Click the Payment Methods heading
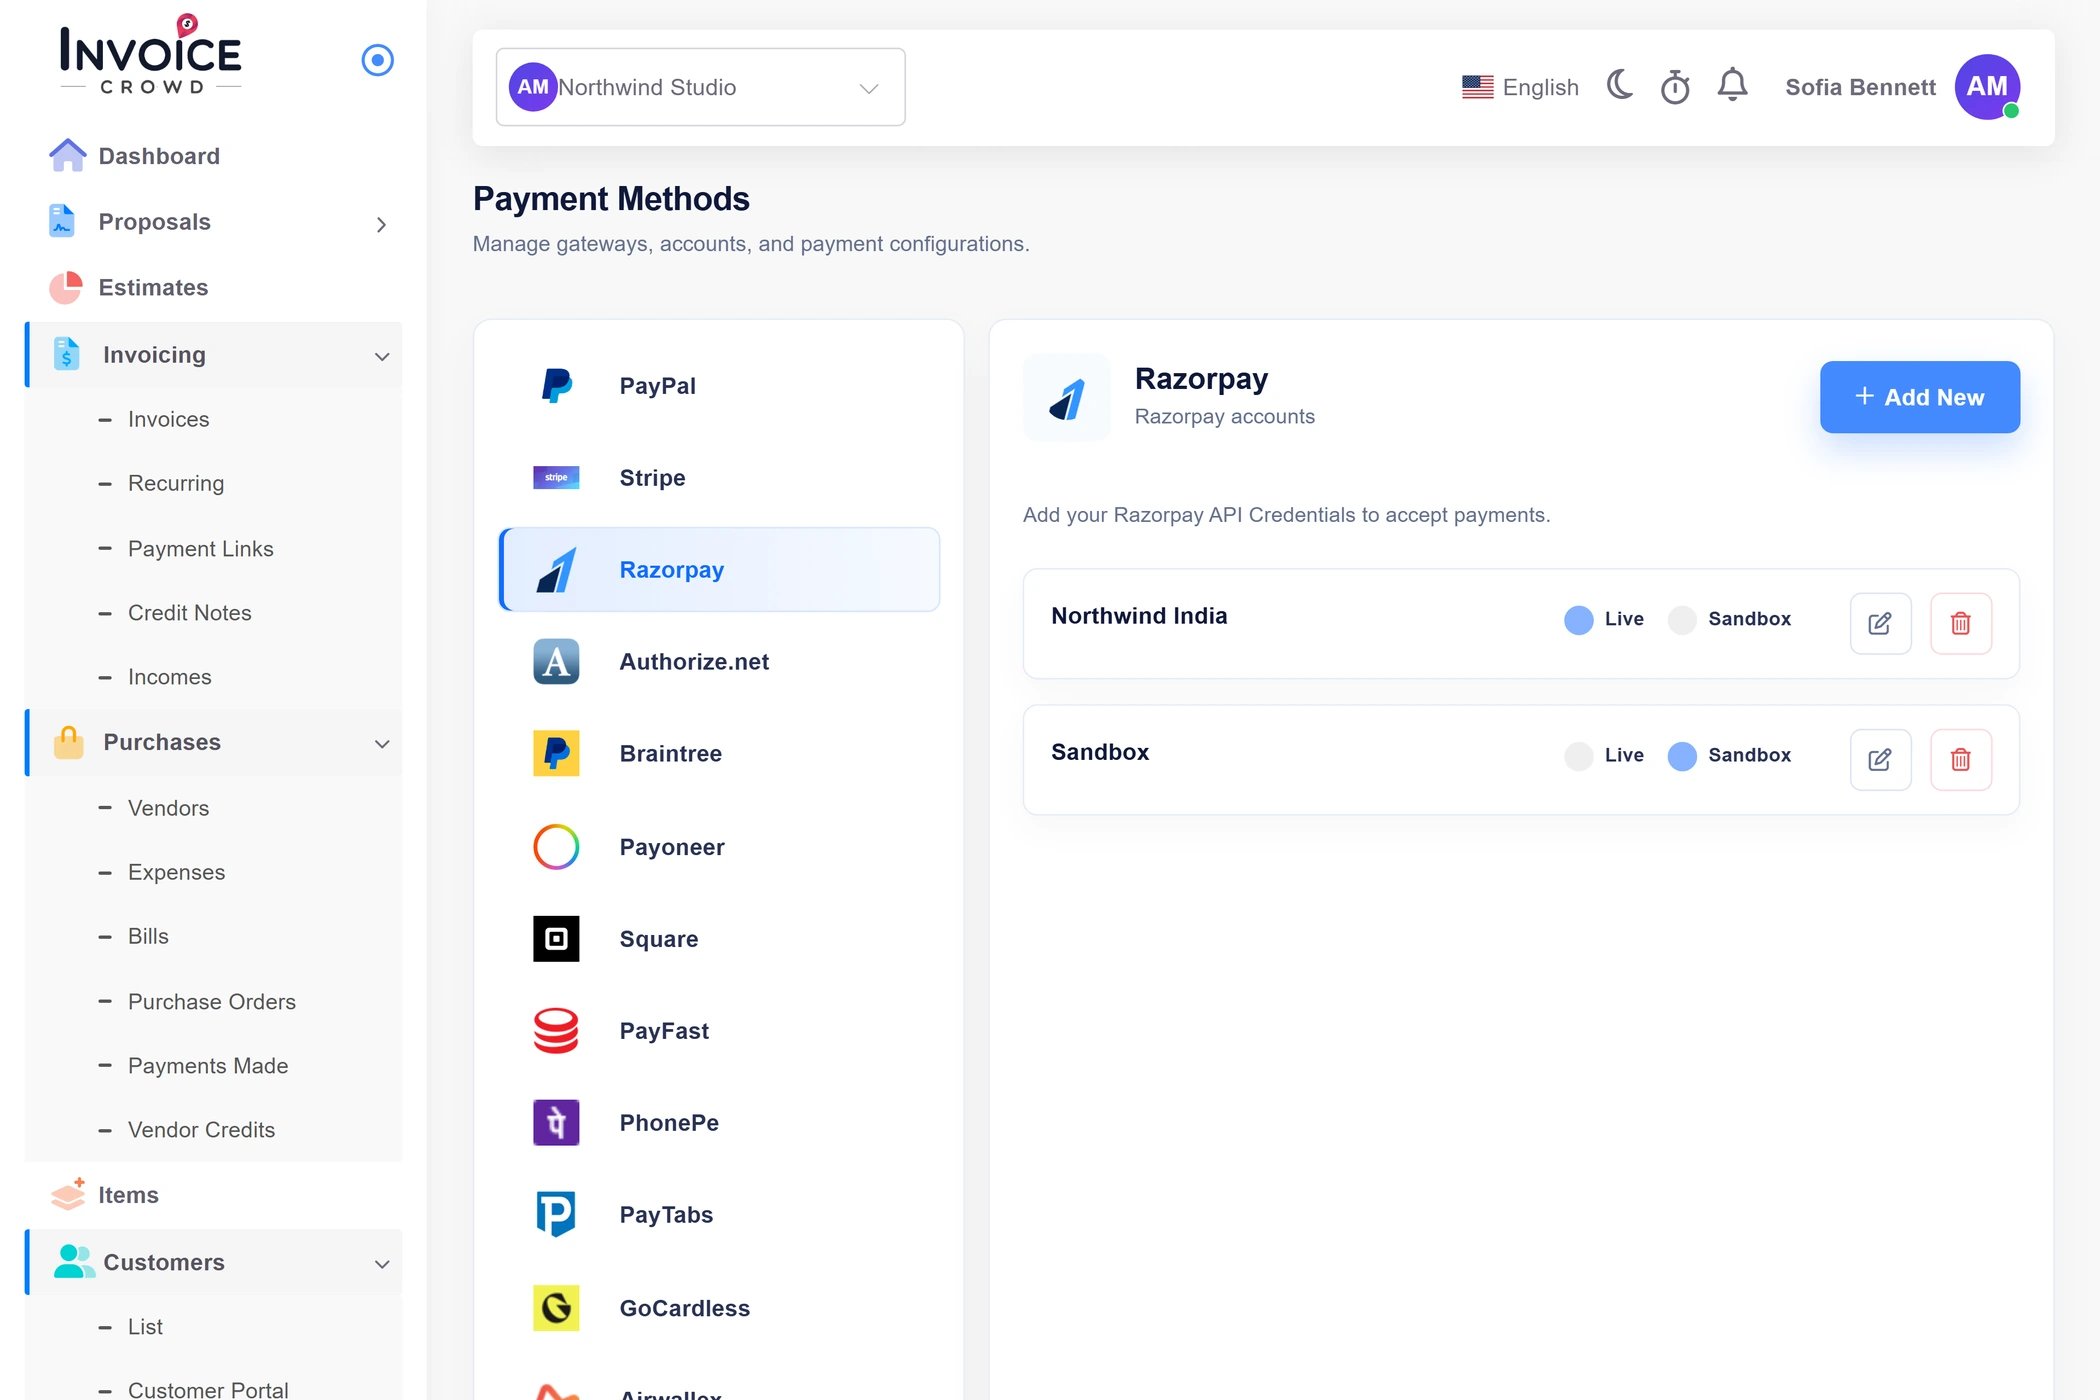 (x=611, y=199)
